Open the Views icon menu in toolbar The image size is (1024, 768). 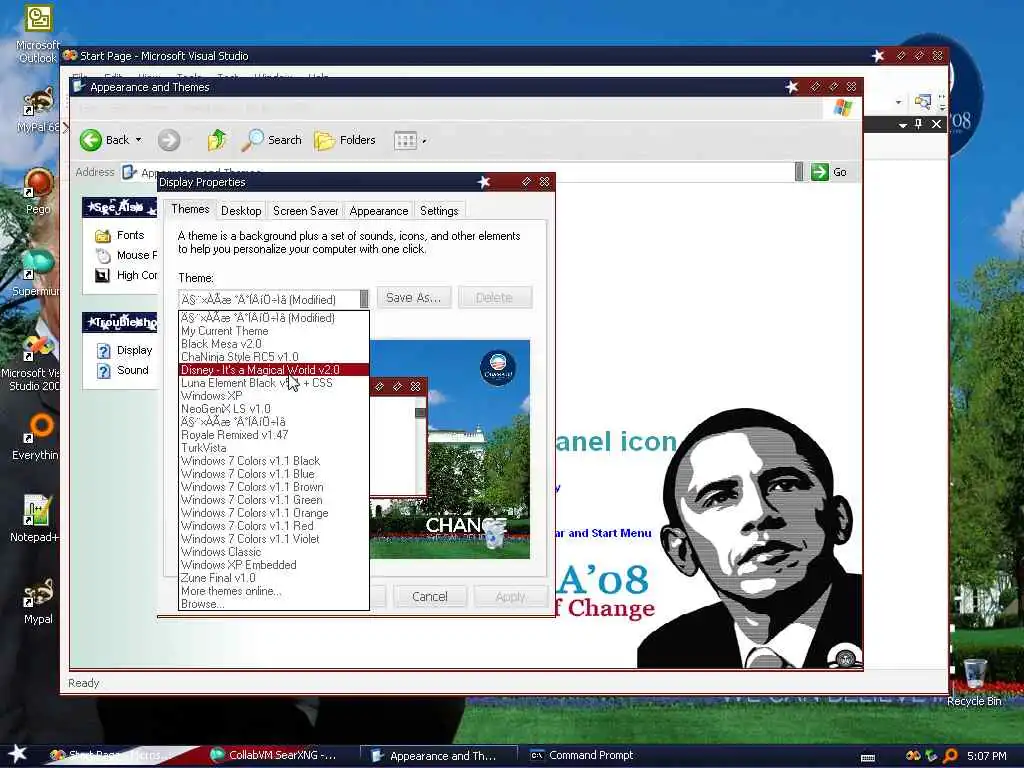point(406,140)
